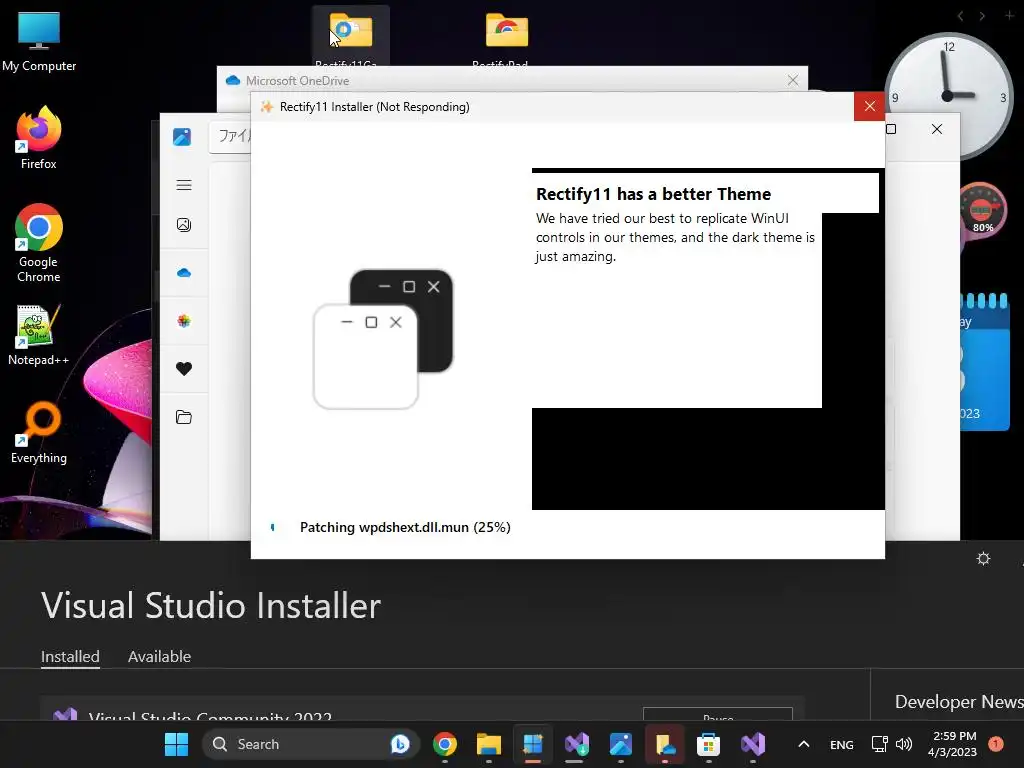Open the notification badge in the tray
The width and height of the screenshot is (1024, 768).
coord(996,744)
